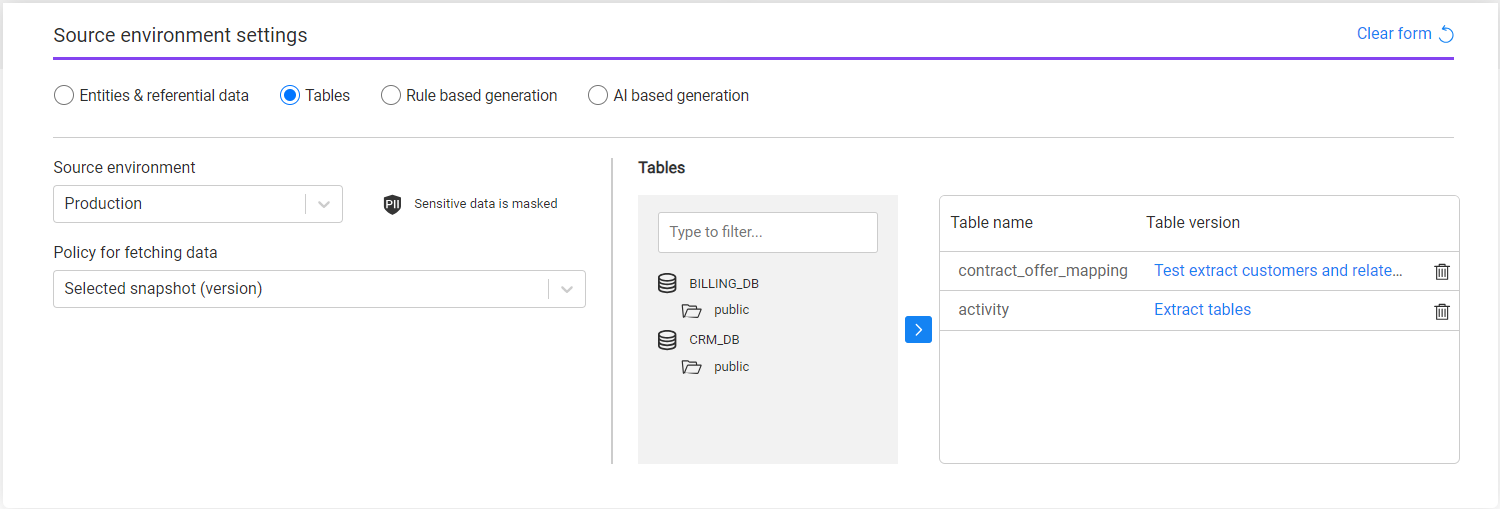This screenshot has height=509, width=1500.
Task: Click the chevron of Selected snapshot dropdown
Action: click(x=567, y=289)
